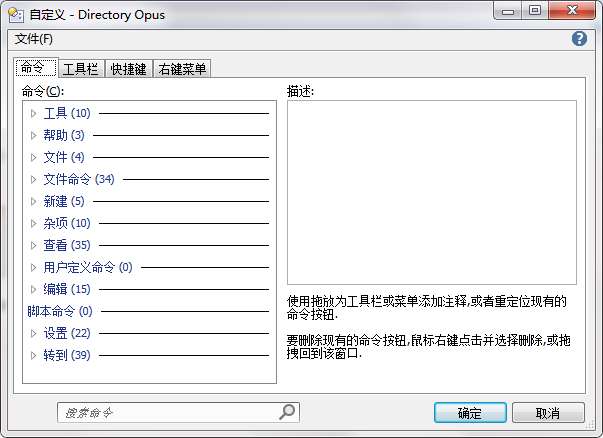Select the 脚本命令 (0) item
Viewport: 603px width, 438px height.
60,311
